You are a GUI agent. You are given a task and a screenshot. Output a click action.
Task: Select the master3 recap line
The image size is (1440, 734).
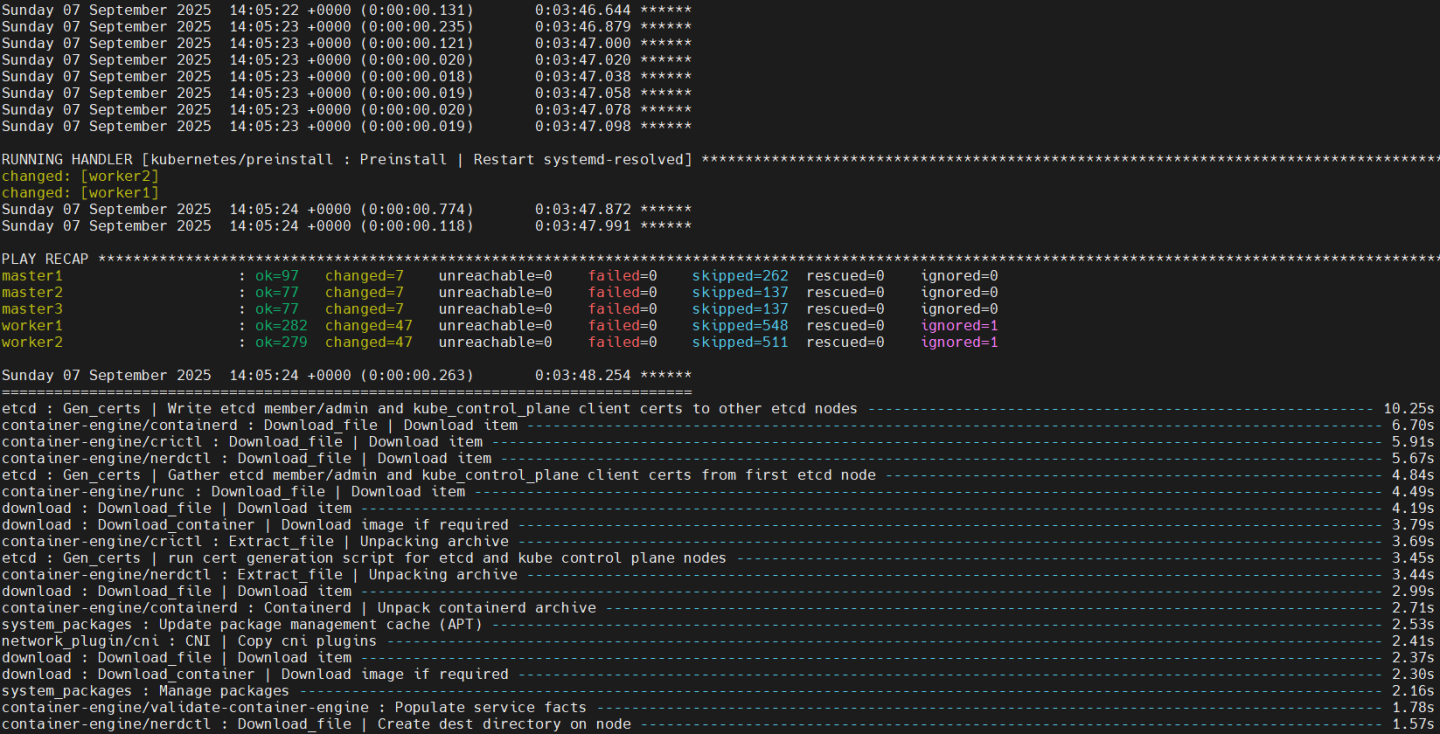32,308
